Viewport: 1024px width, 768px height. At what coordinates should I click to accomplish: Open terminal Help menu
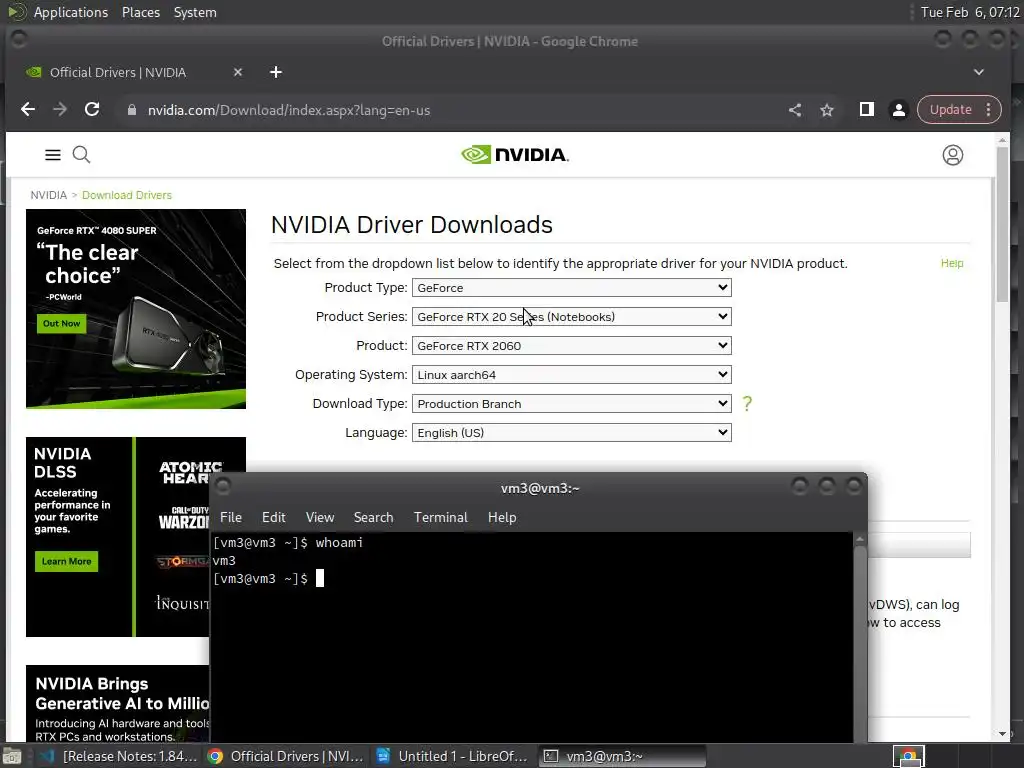502,517
